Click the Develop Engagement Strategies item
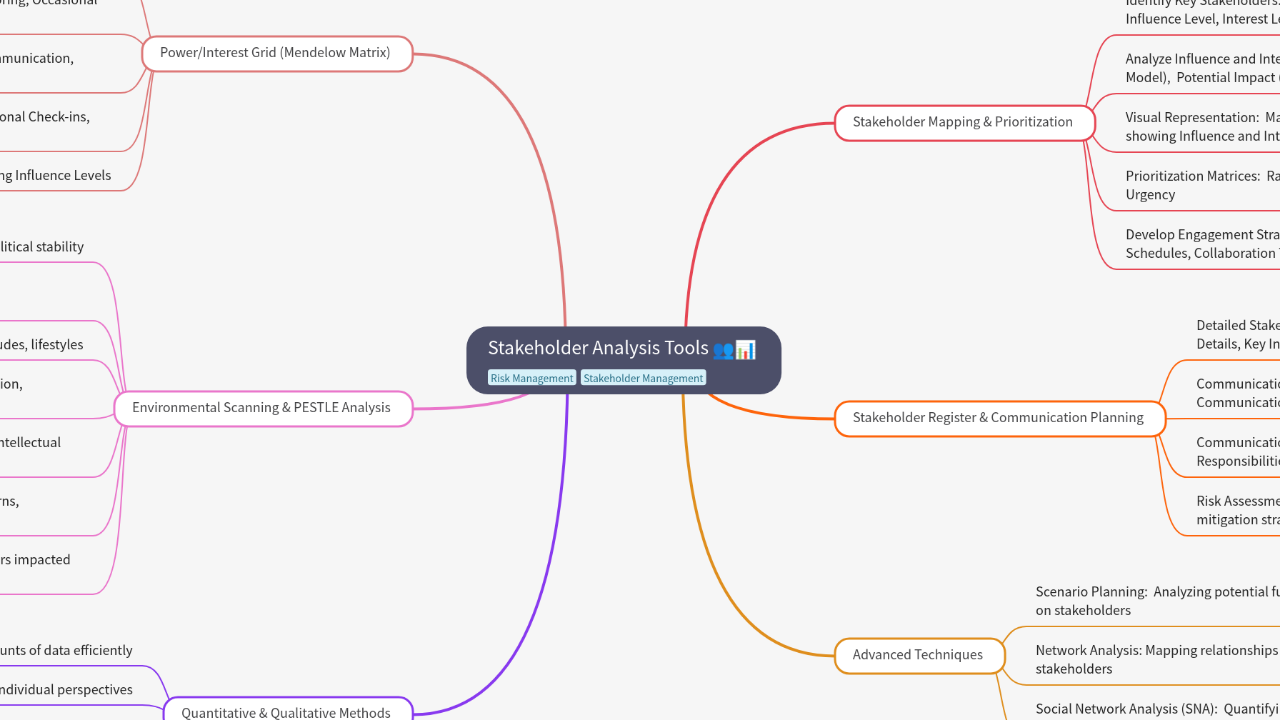This screenshot has width=1280, height=720. 1202,244
